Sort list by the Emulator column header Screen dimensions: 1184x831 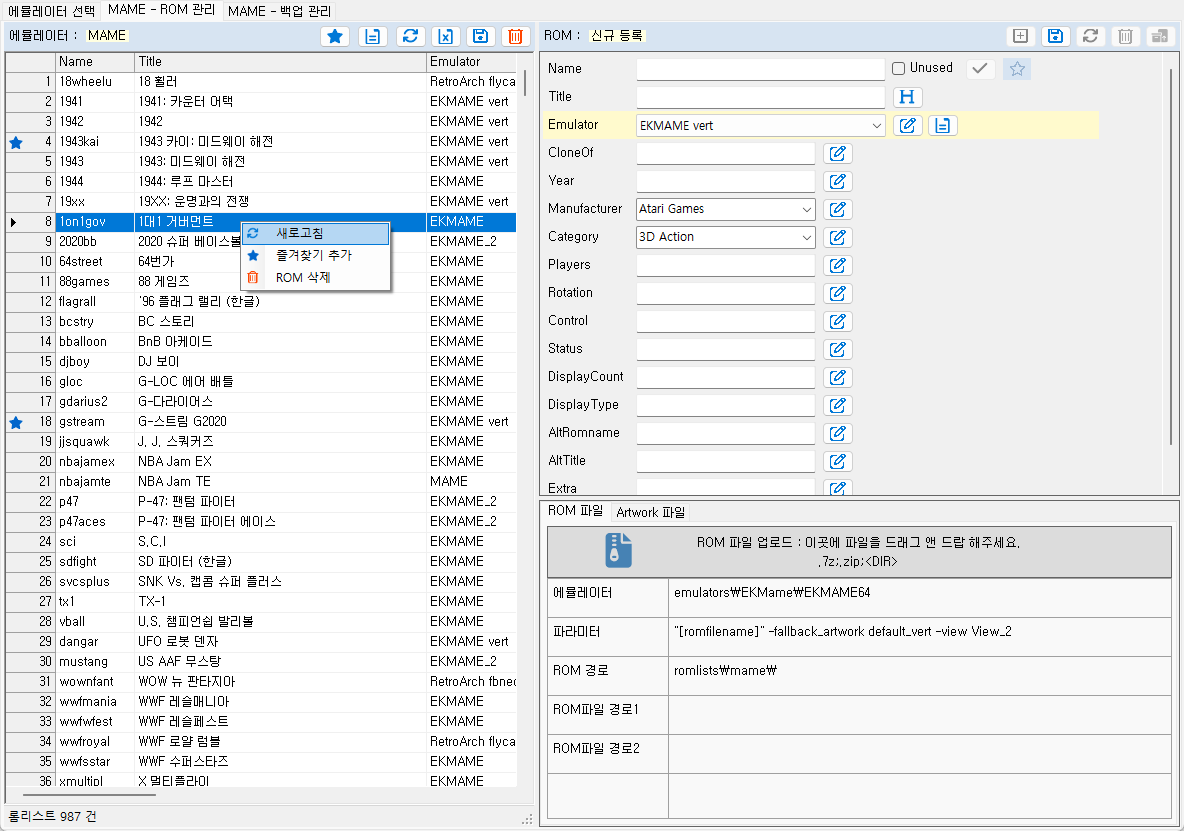(471, 61)
